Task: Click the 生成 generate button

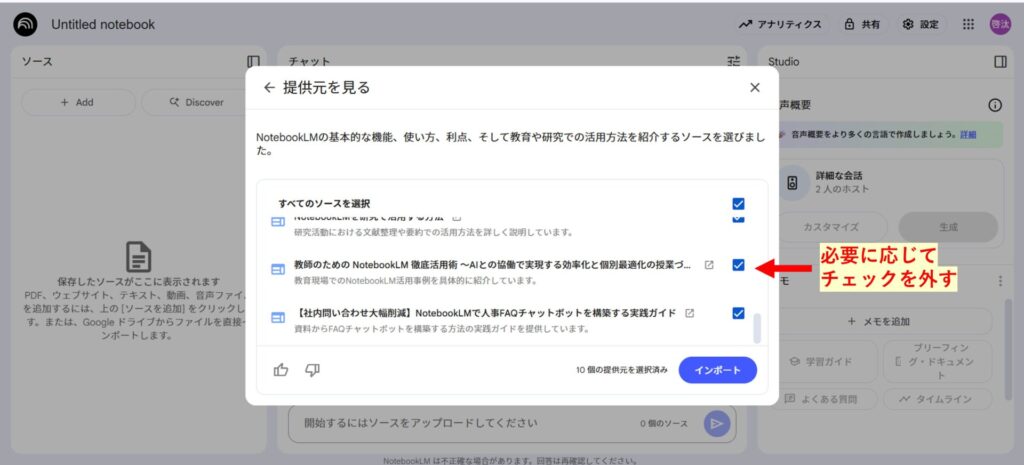Action: point(948,227)
